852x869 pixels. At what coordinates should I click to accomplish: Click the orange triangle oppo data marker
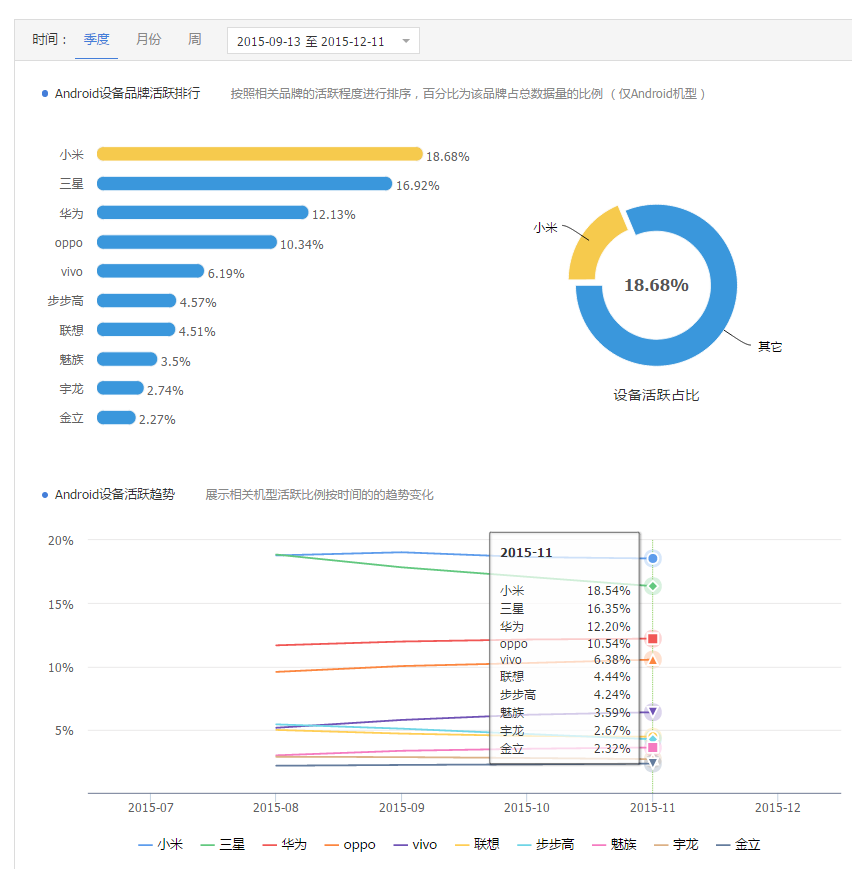point(653,660)
